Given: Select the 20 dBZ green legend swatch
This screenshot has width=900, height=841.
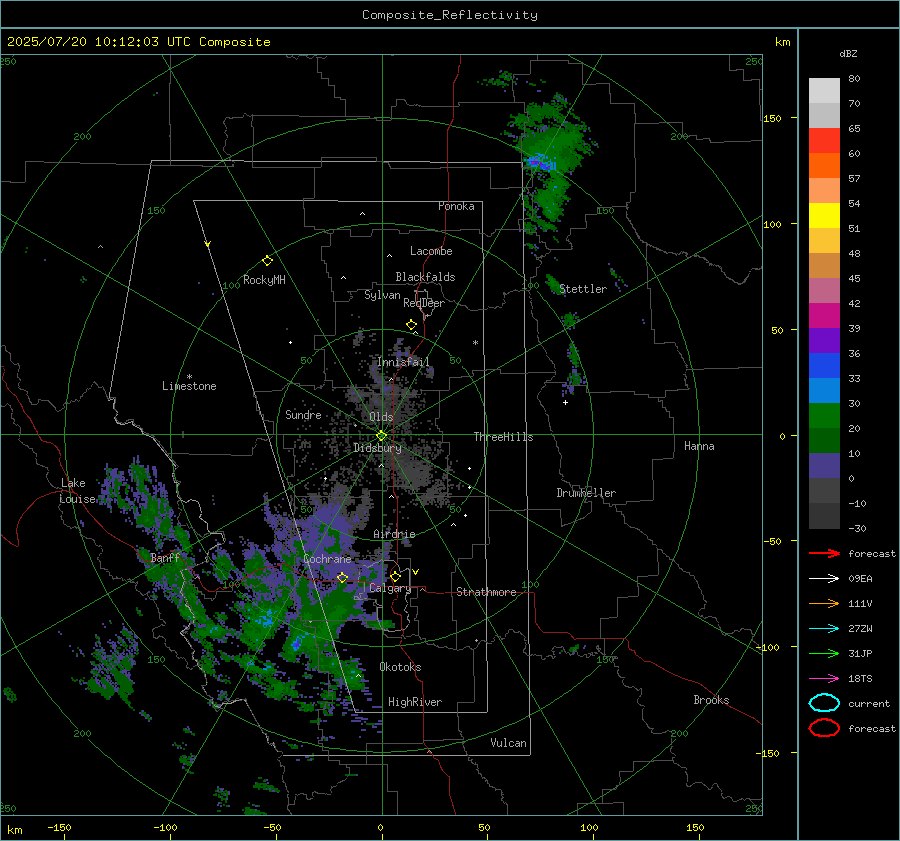Looking at the screenshot, I should pos(824,416).
